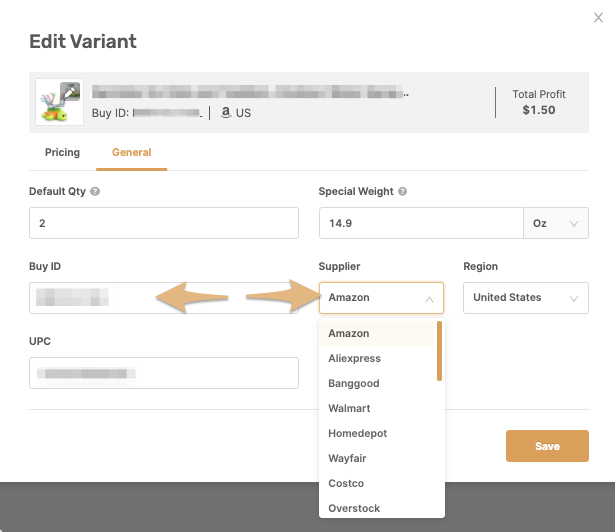Show help tooltip for Default Qty
Viewport: 615px width, 532px height.
(95, 191)
